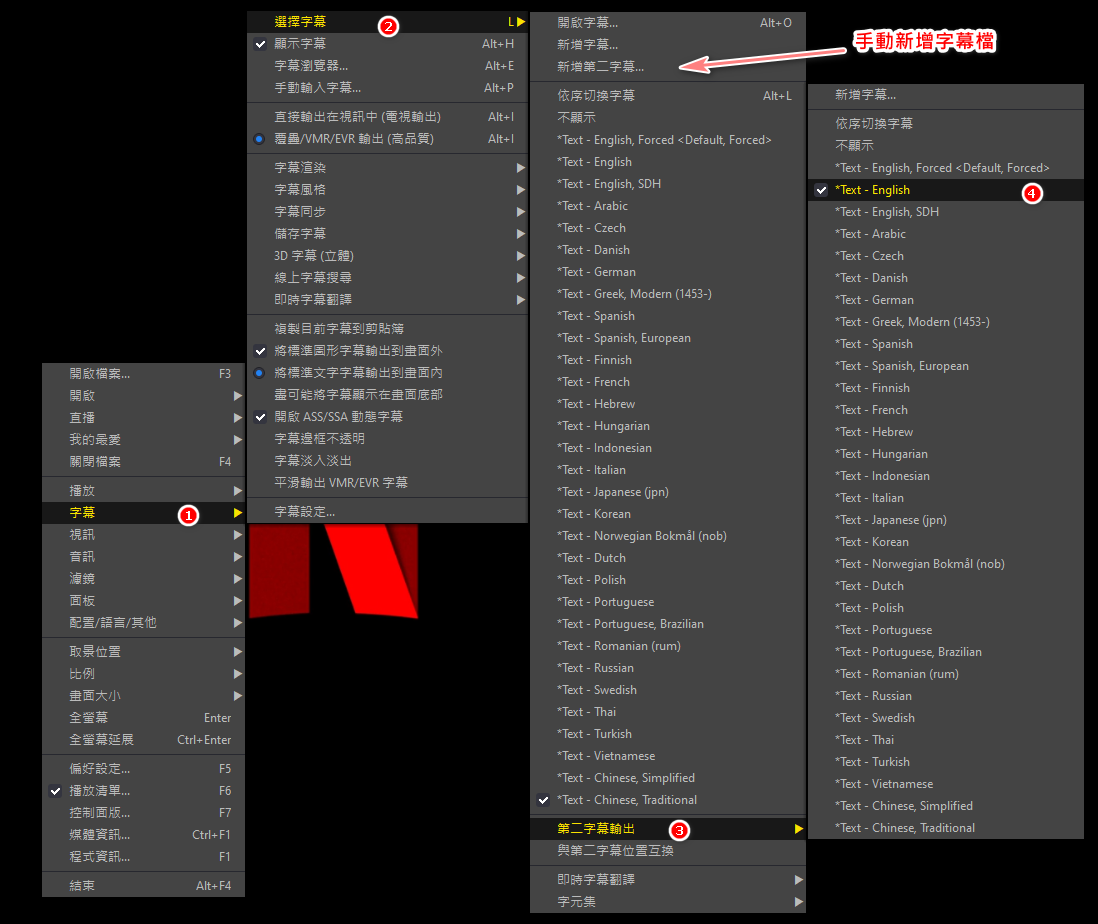The width and height of the screenshot is (1098, 924).
Task: Select 與第二字幕位置互換 menu item
Action: tap(615, 851)
